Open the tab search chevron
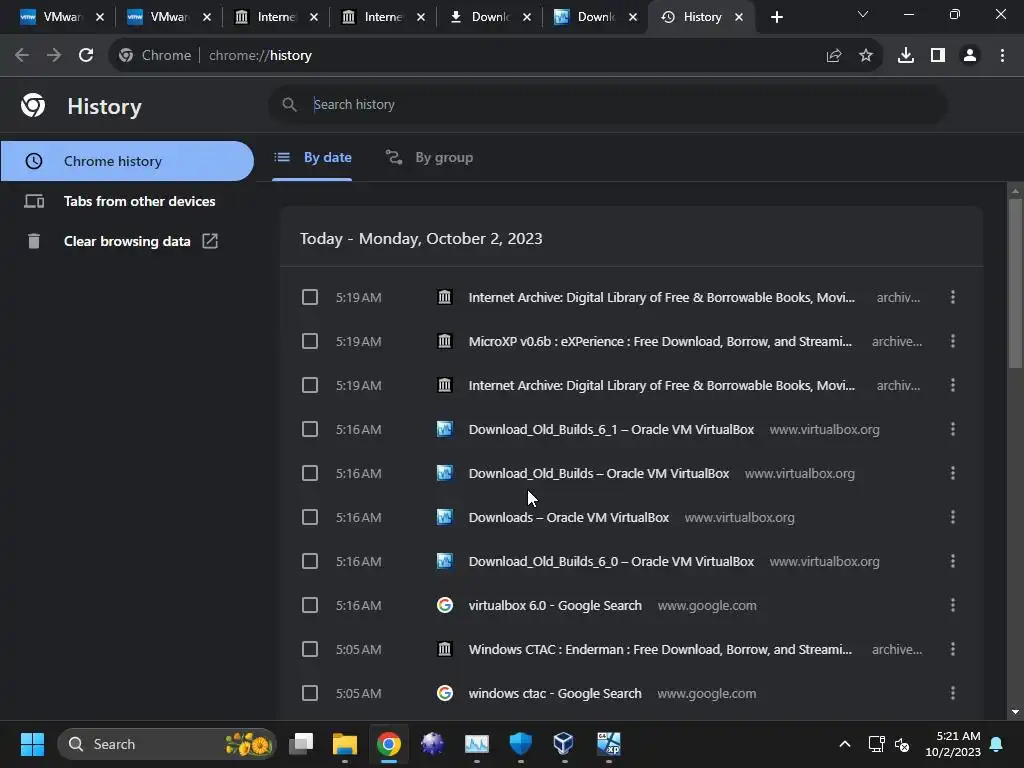Image resolution: width=1024 pixels, height=768 pixels. pos(863,14)
